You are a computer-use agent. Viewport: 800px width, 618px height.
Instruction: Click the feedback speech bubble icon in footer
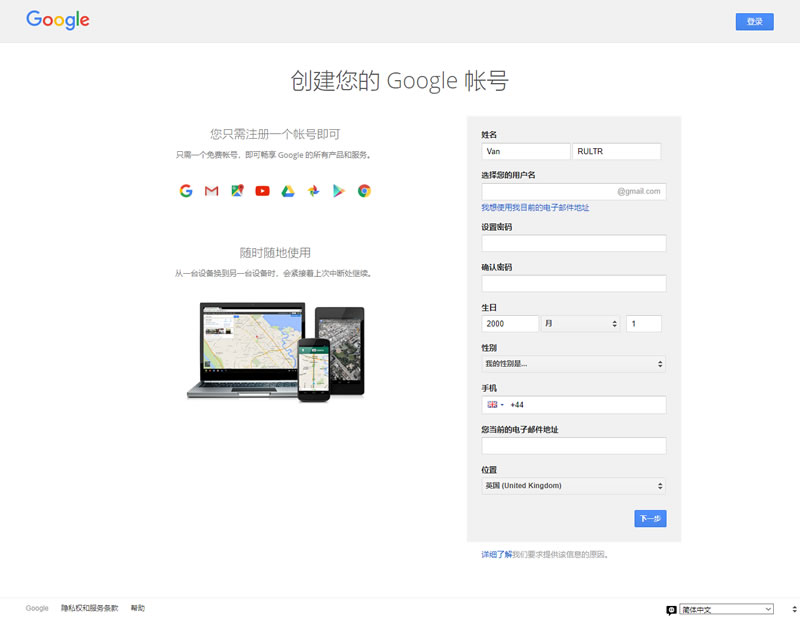671,610
